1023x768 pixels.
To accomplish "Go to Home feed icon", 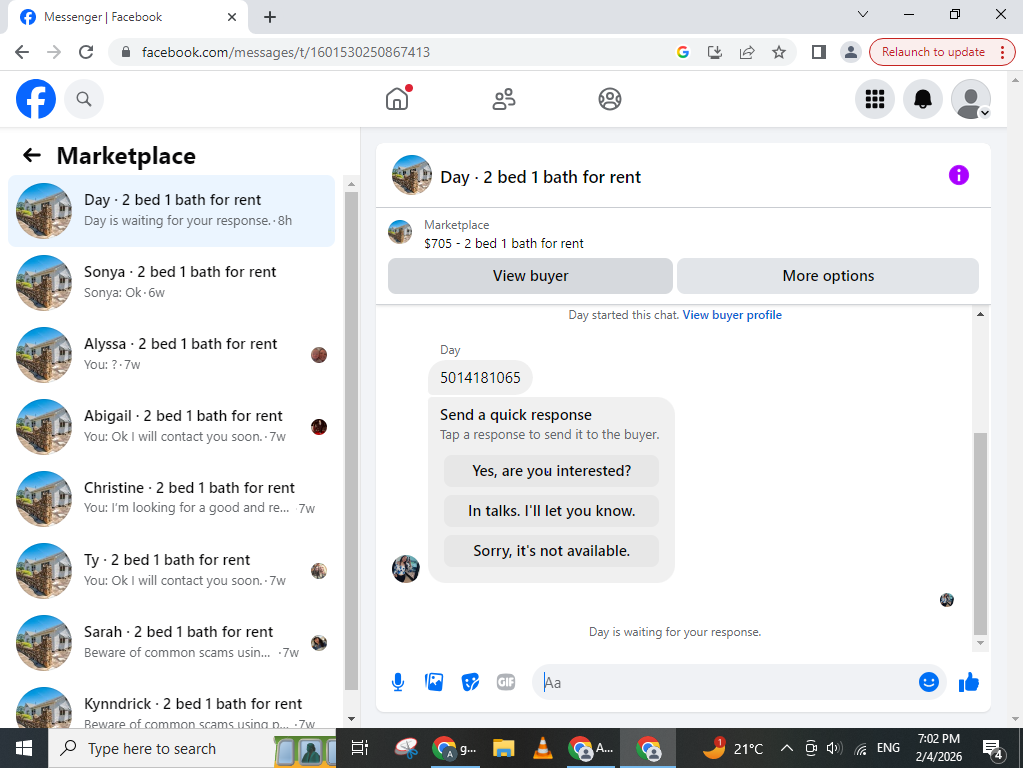I will pos(397,99).
